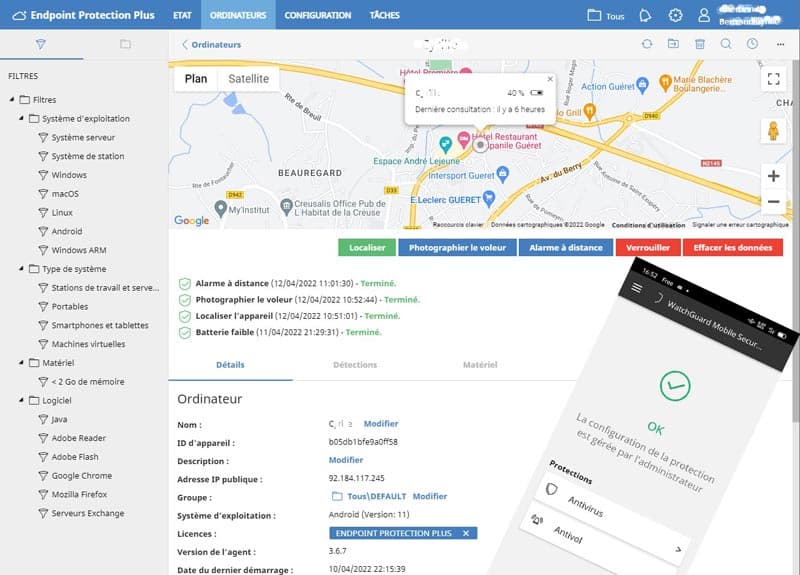The width and height of the screenshot is (800, 575).
Task: Click the Endpoint Protection Plus cloud logo
Action: 19,15
